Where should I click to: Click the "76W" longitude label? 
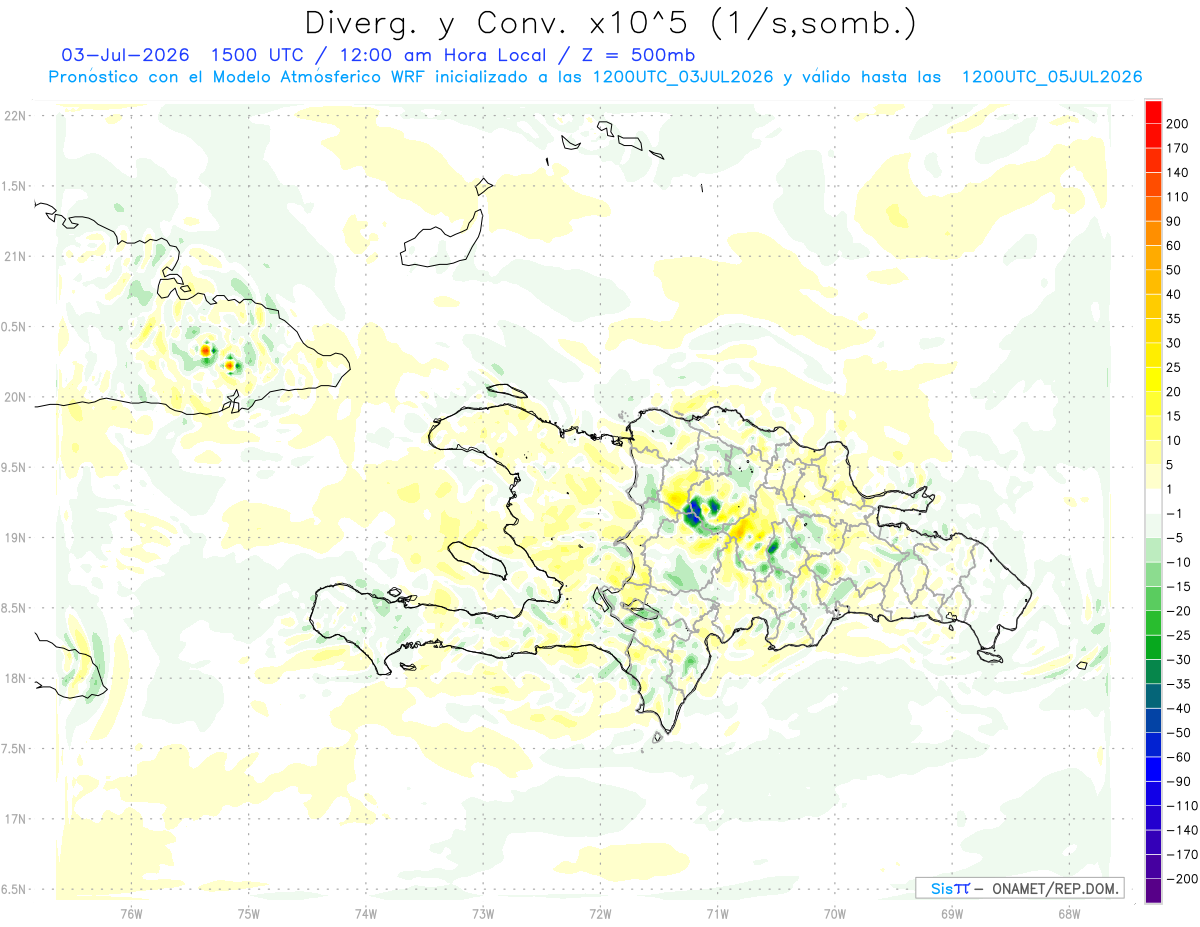[x=131, y=912]
